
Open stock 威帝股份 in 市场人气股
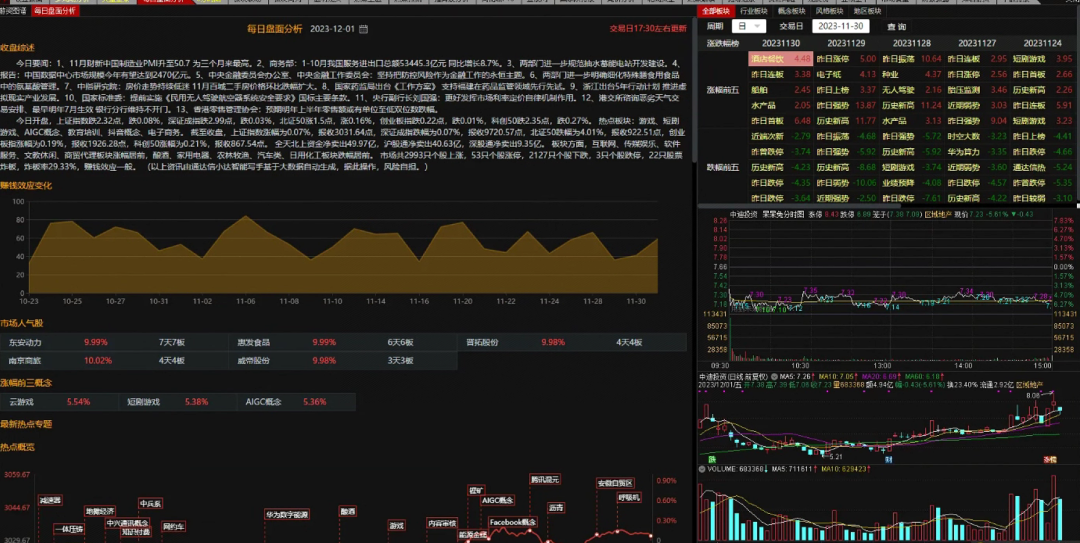253,360
